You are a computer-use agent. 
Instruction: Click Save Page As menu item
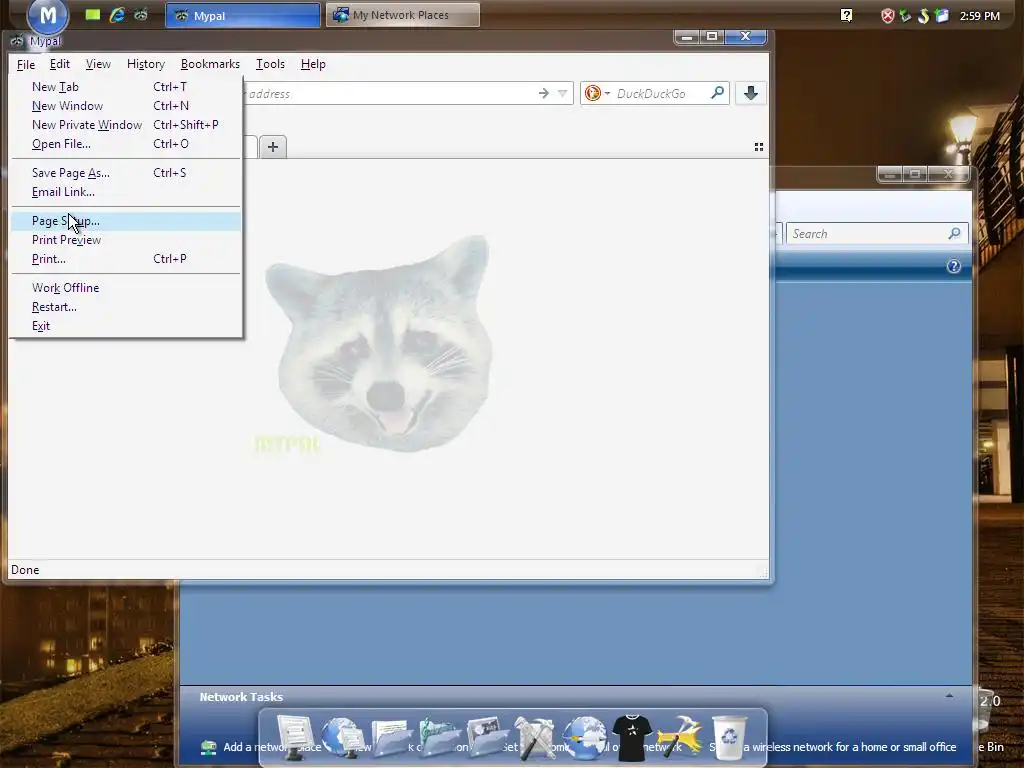click(126, 172)
